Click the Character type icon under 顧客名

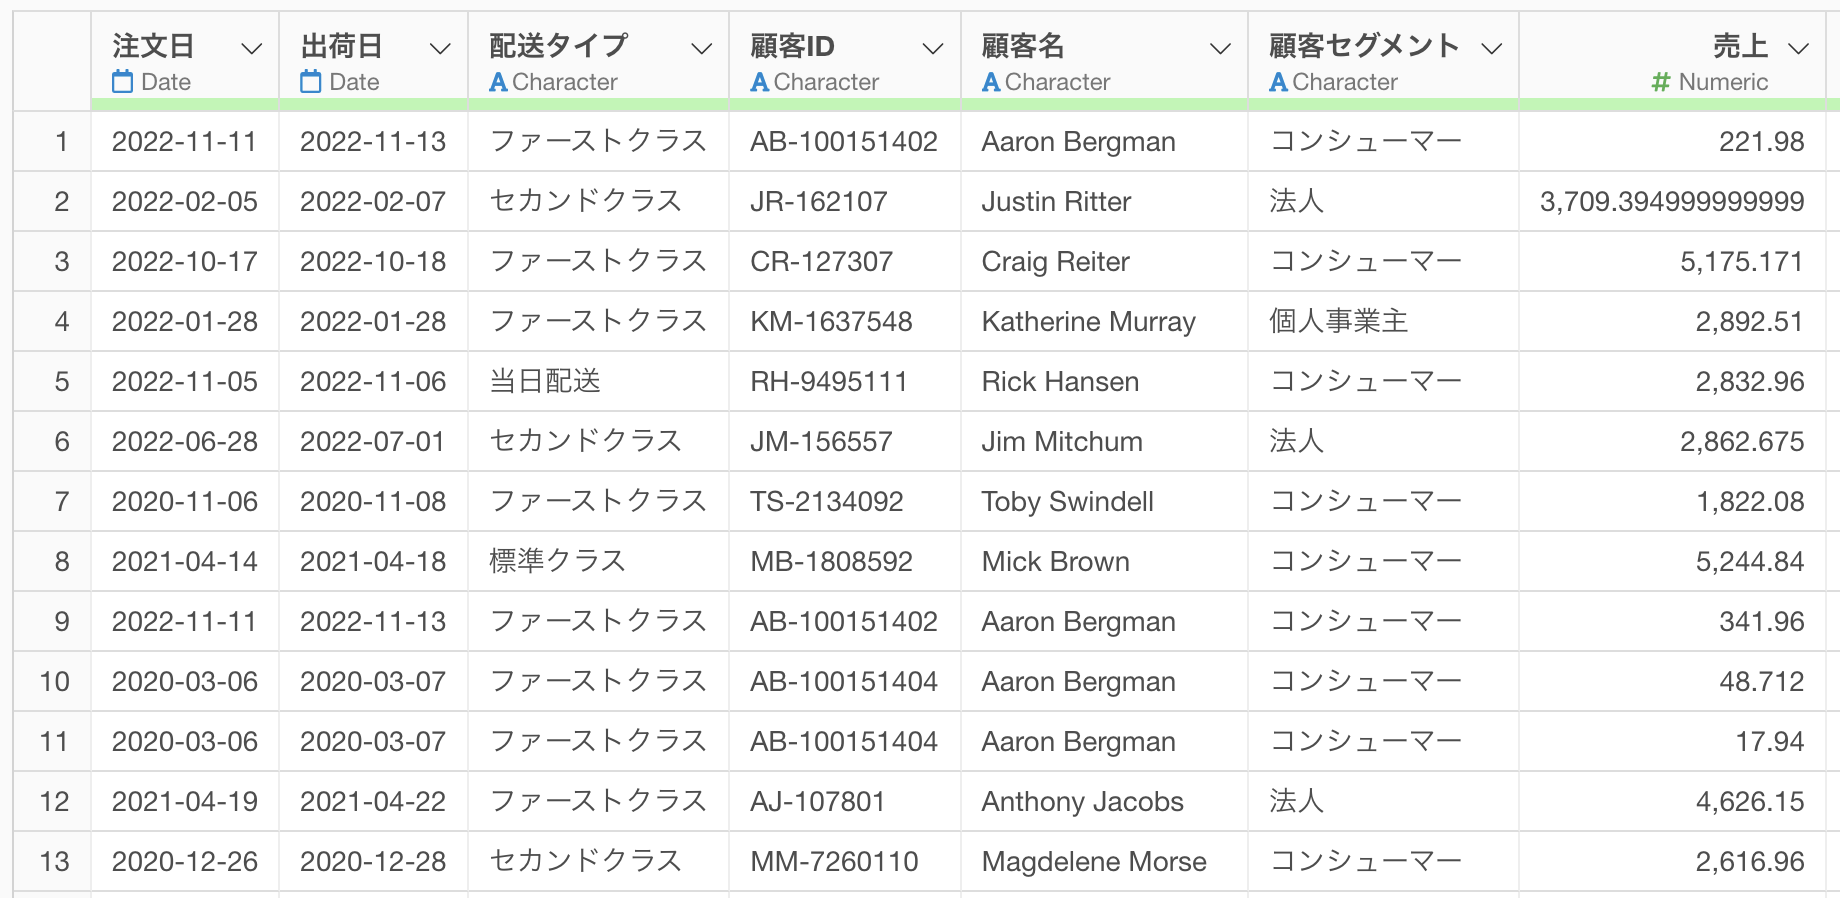(x=991, y=82)
